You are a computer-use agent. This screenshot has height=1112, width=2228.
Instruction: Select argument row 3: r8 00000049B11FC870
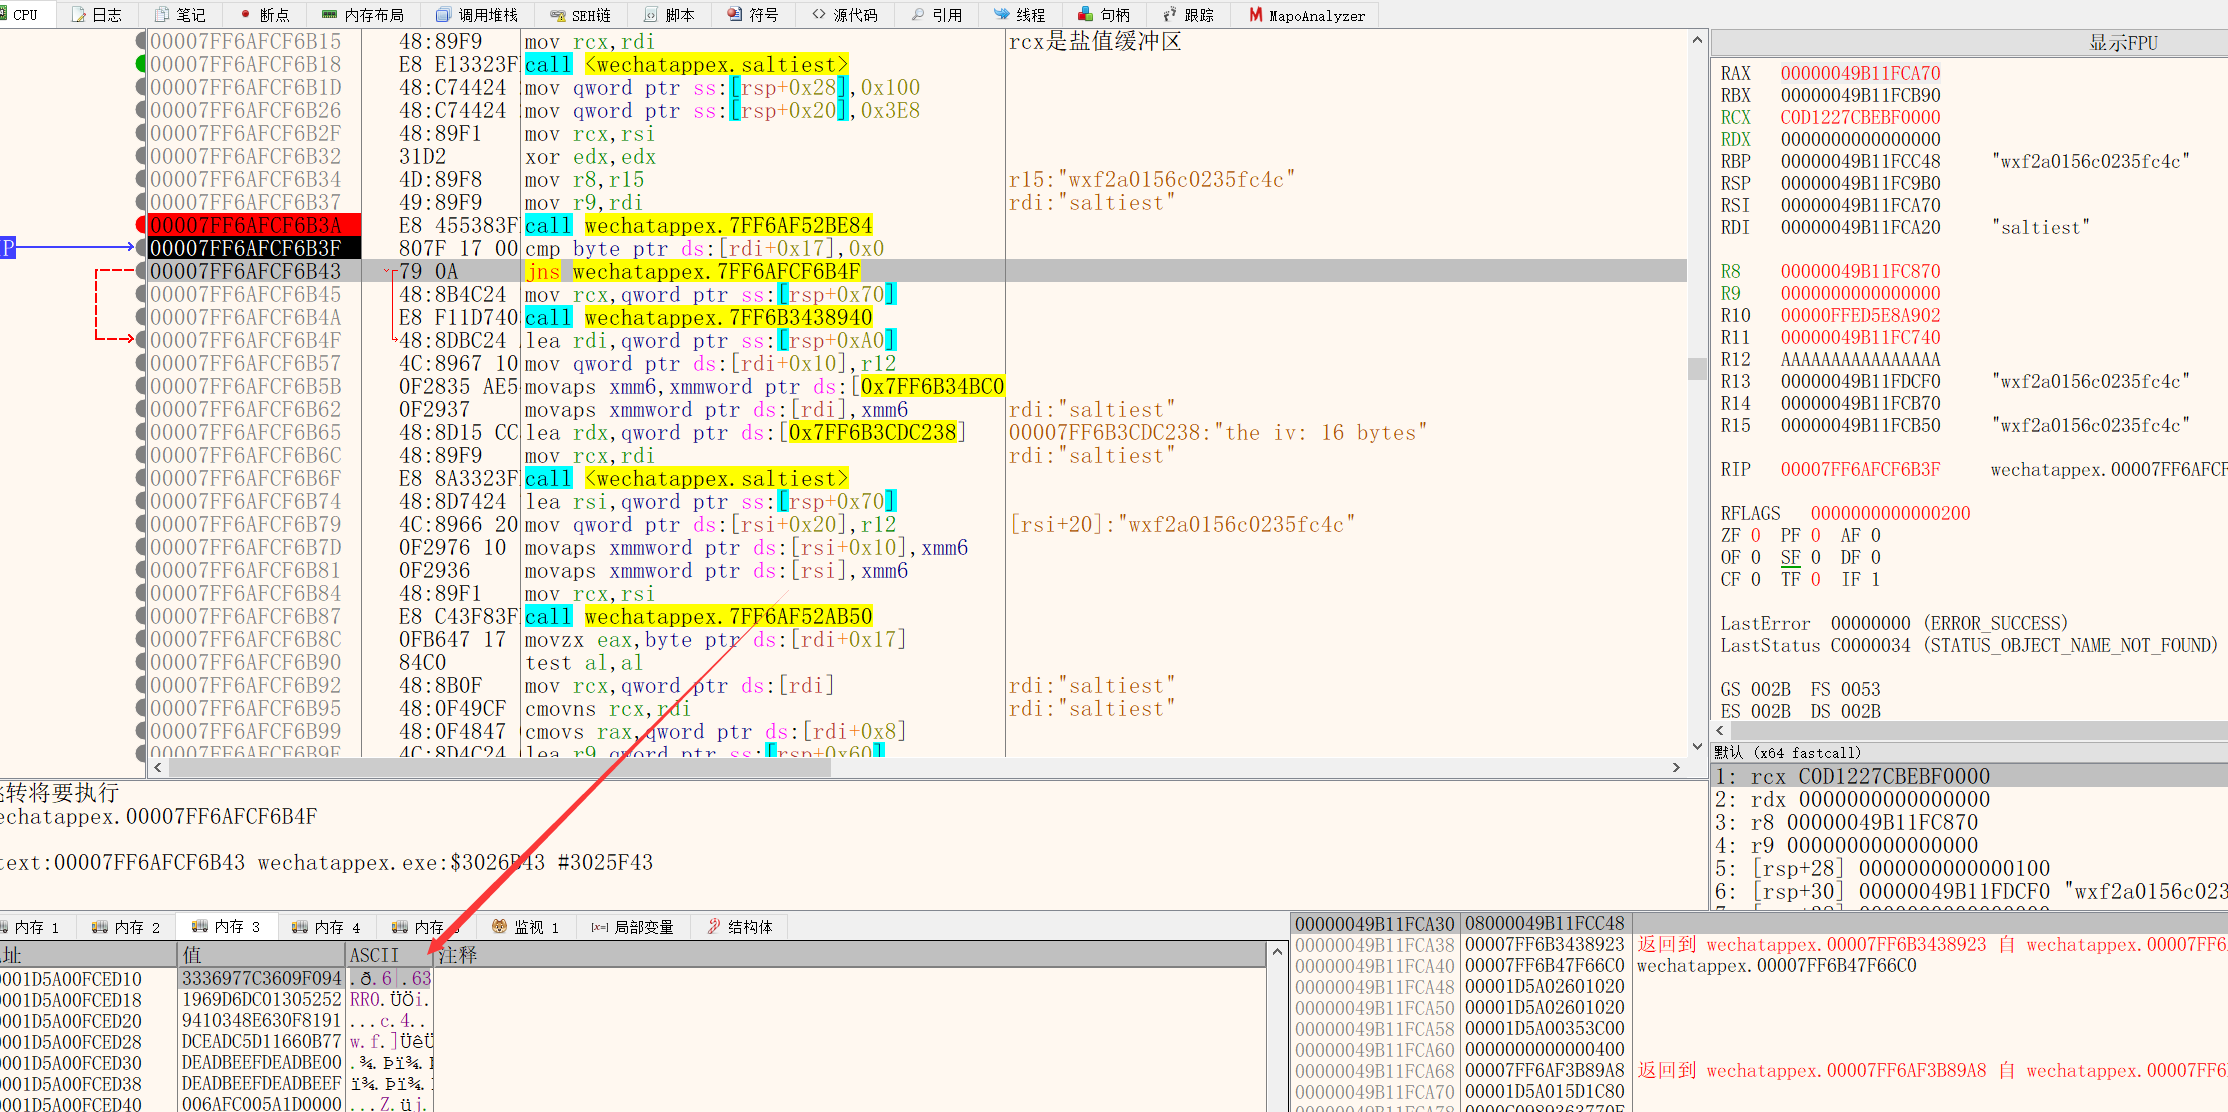(x=1846, y=822)
